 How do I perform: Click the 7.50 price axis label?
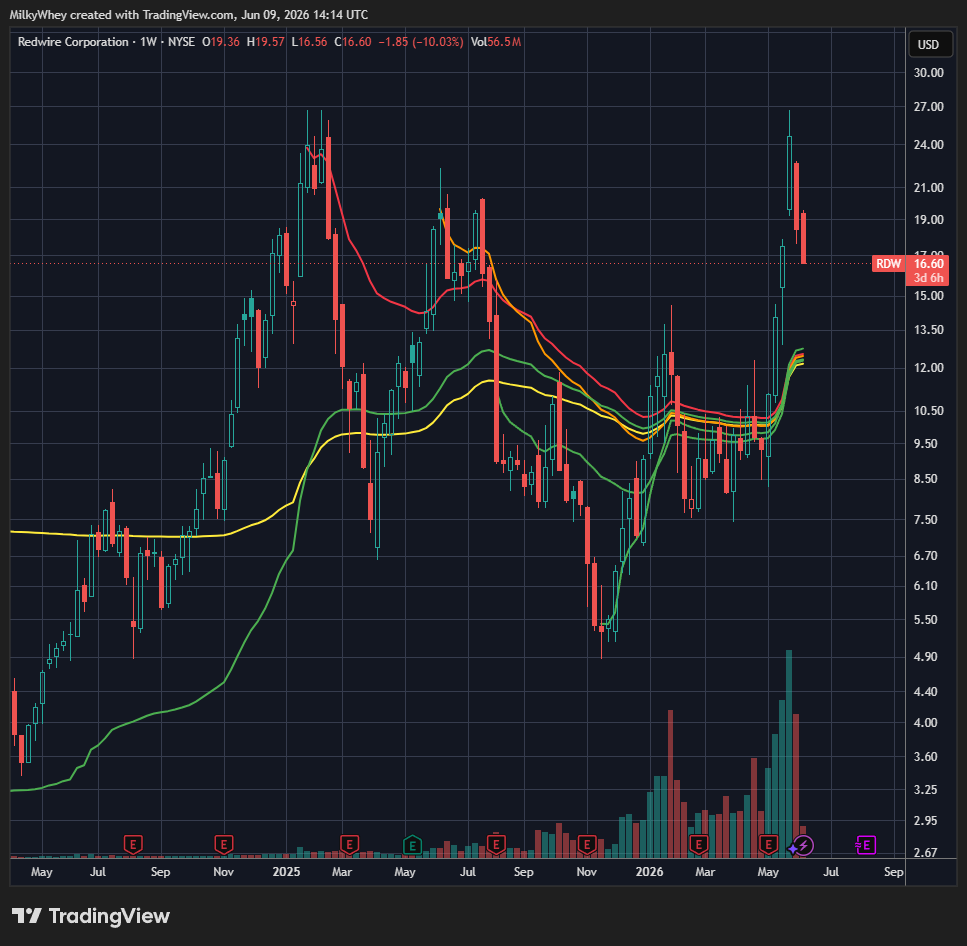pos(925,520)
